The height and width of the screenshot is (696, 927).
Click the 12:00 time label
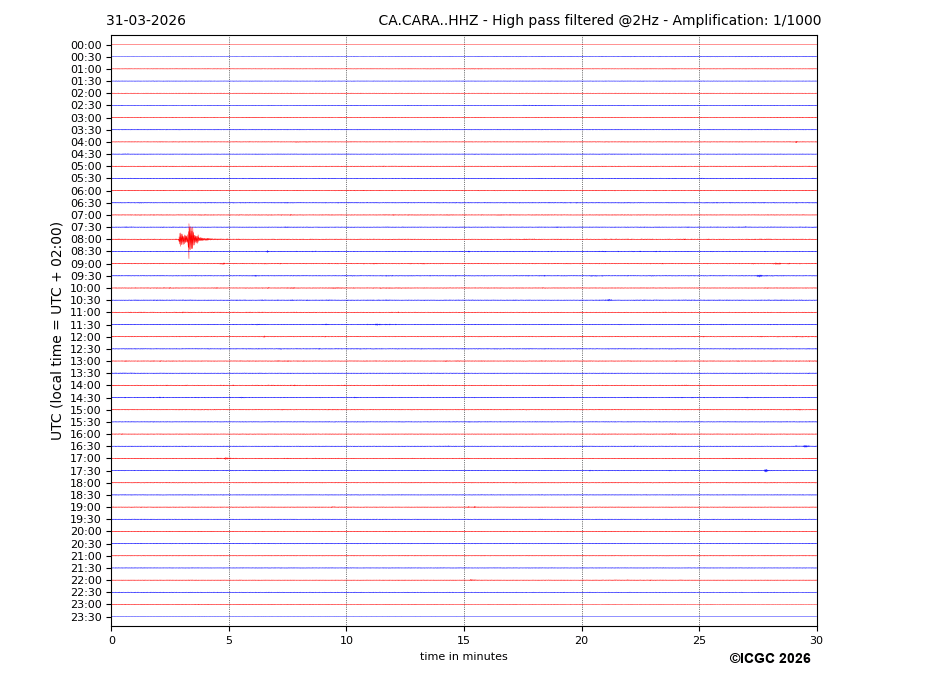point(86,337)
